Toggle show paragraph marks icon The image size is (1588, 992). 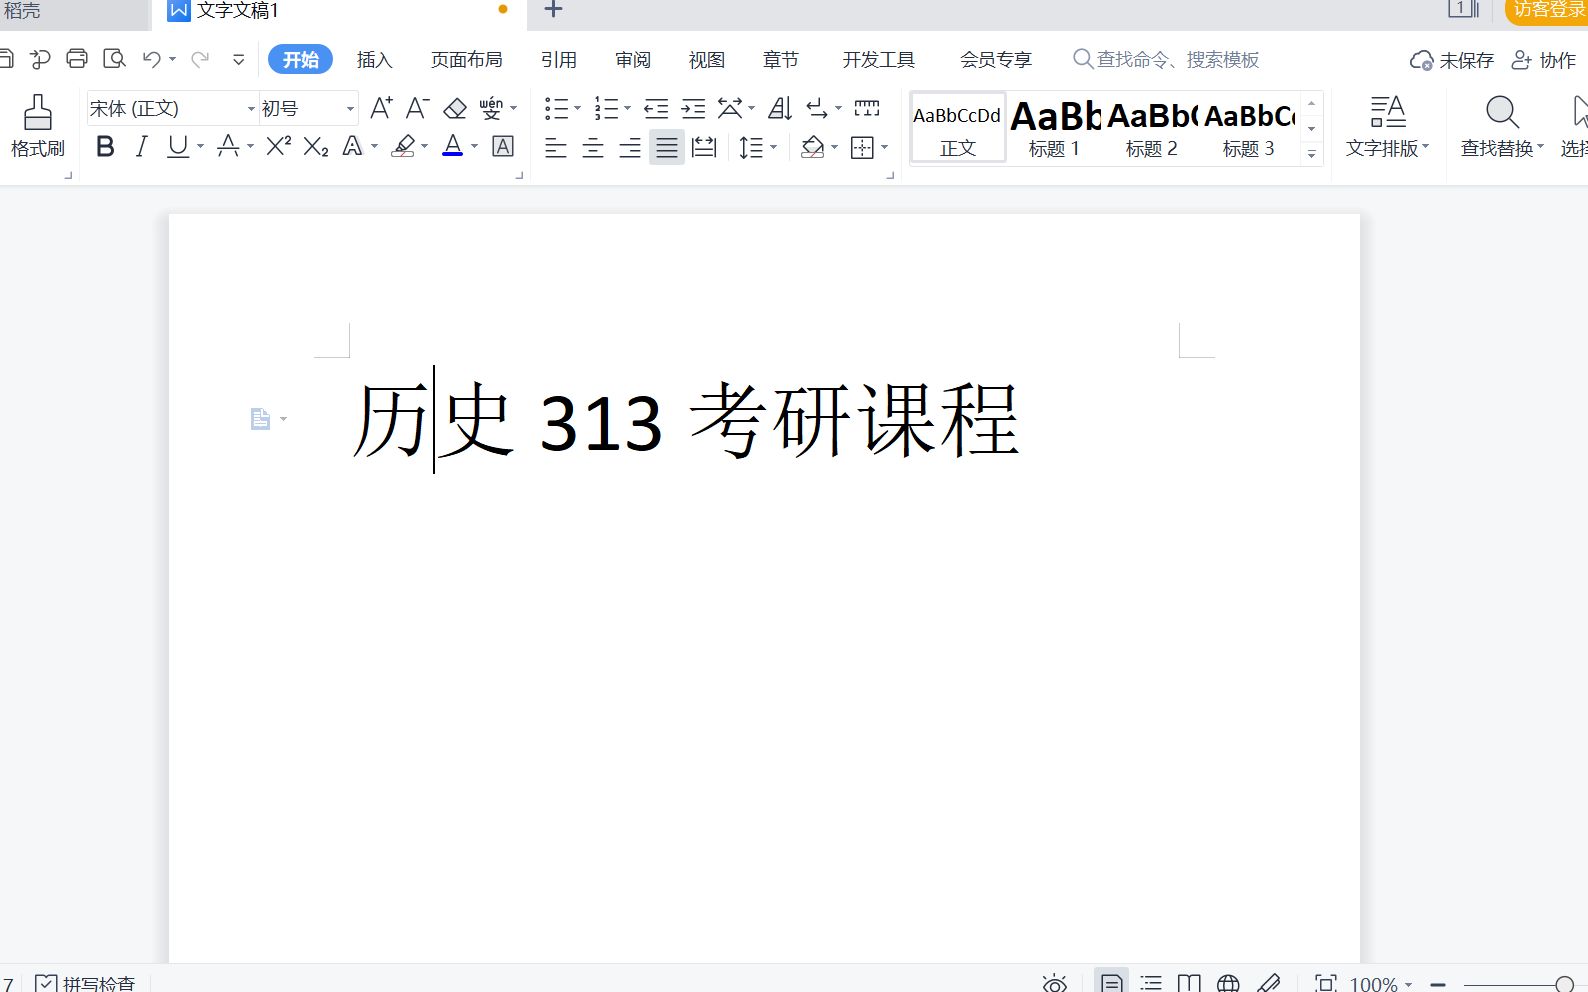(x=817, y=108)
